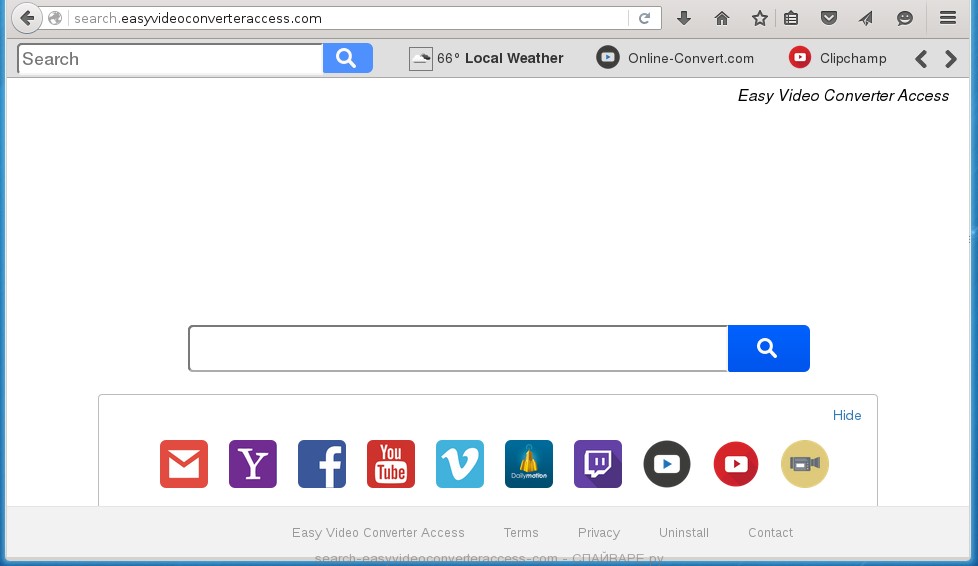Open the Dailymotion shortcut icon
This screenshot has width=978, height=566.
pyautogui.click(x=529, y=464)
